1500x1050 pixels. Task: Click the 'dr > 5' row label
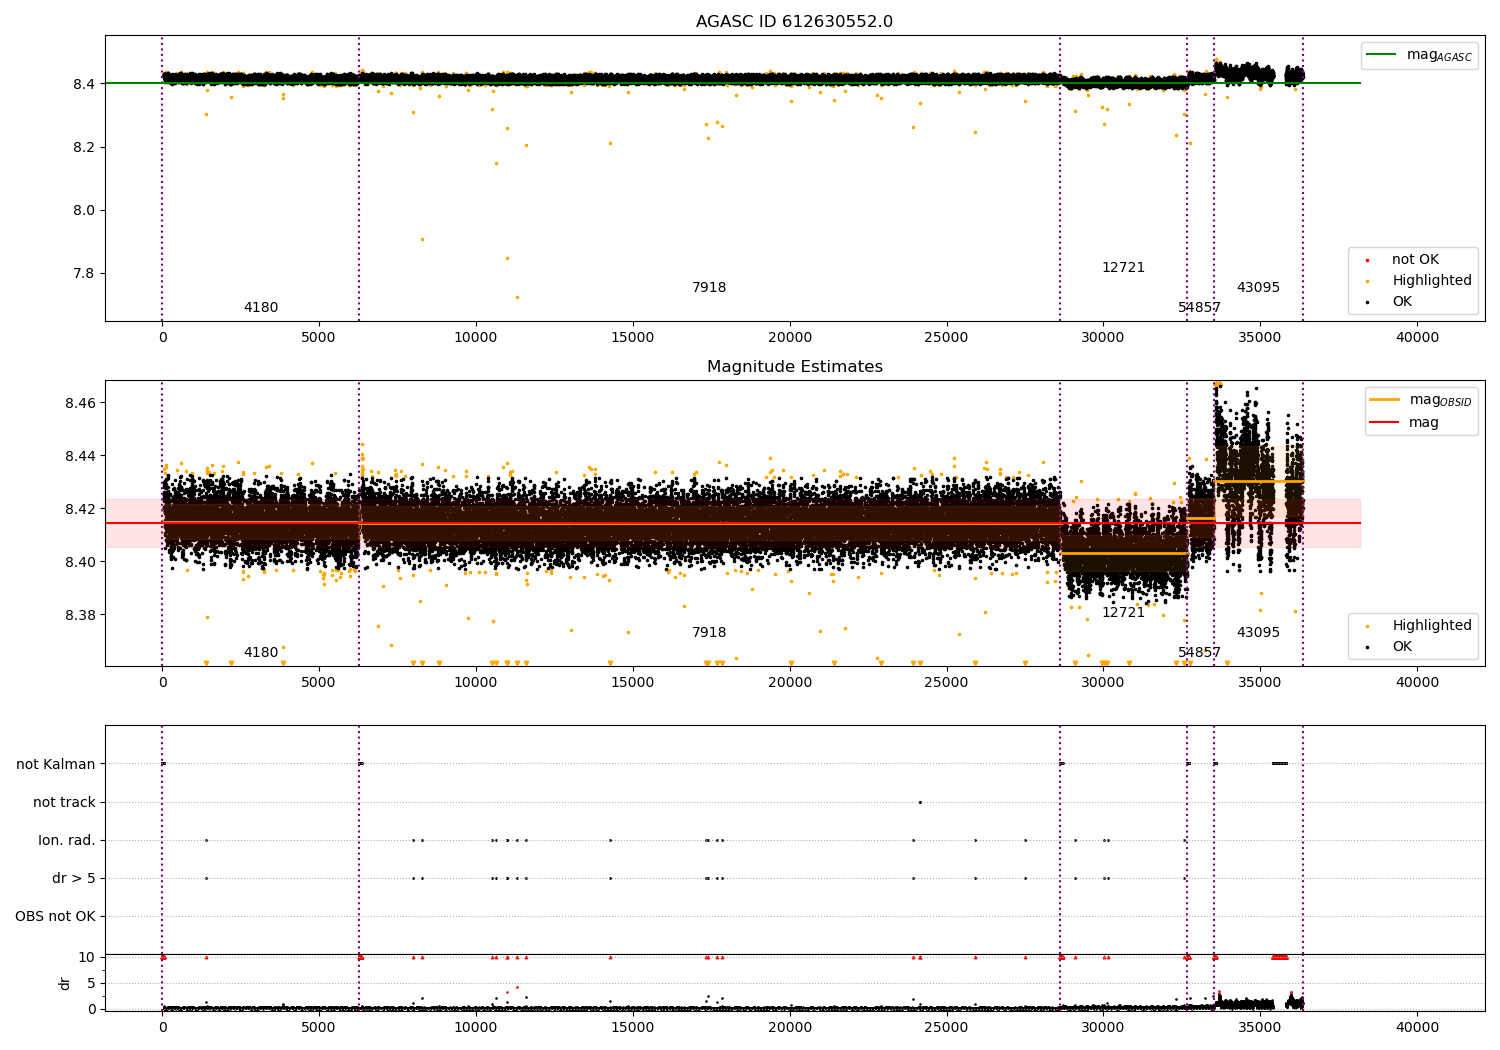pos(74,879)
